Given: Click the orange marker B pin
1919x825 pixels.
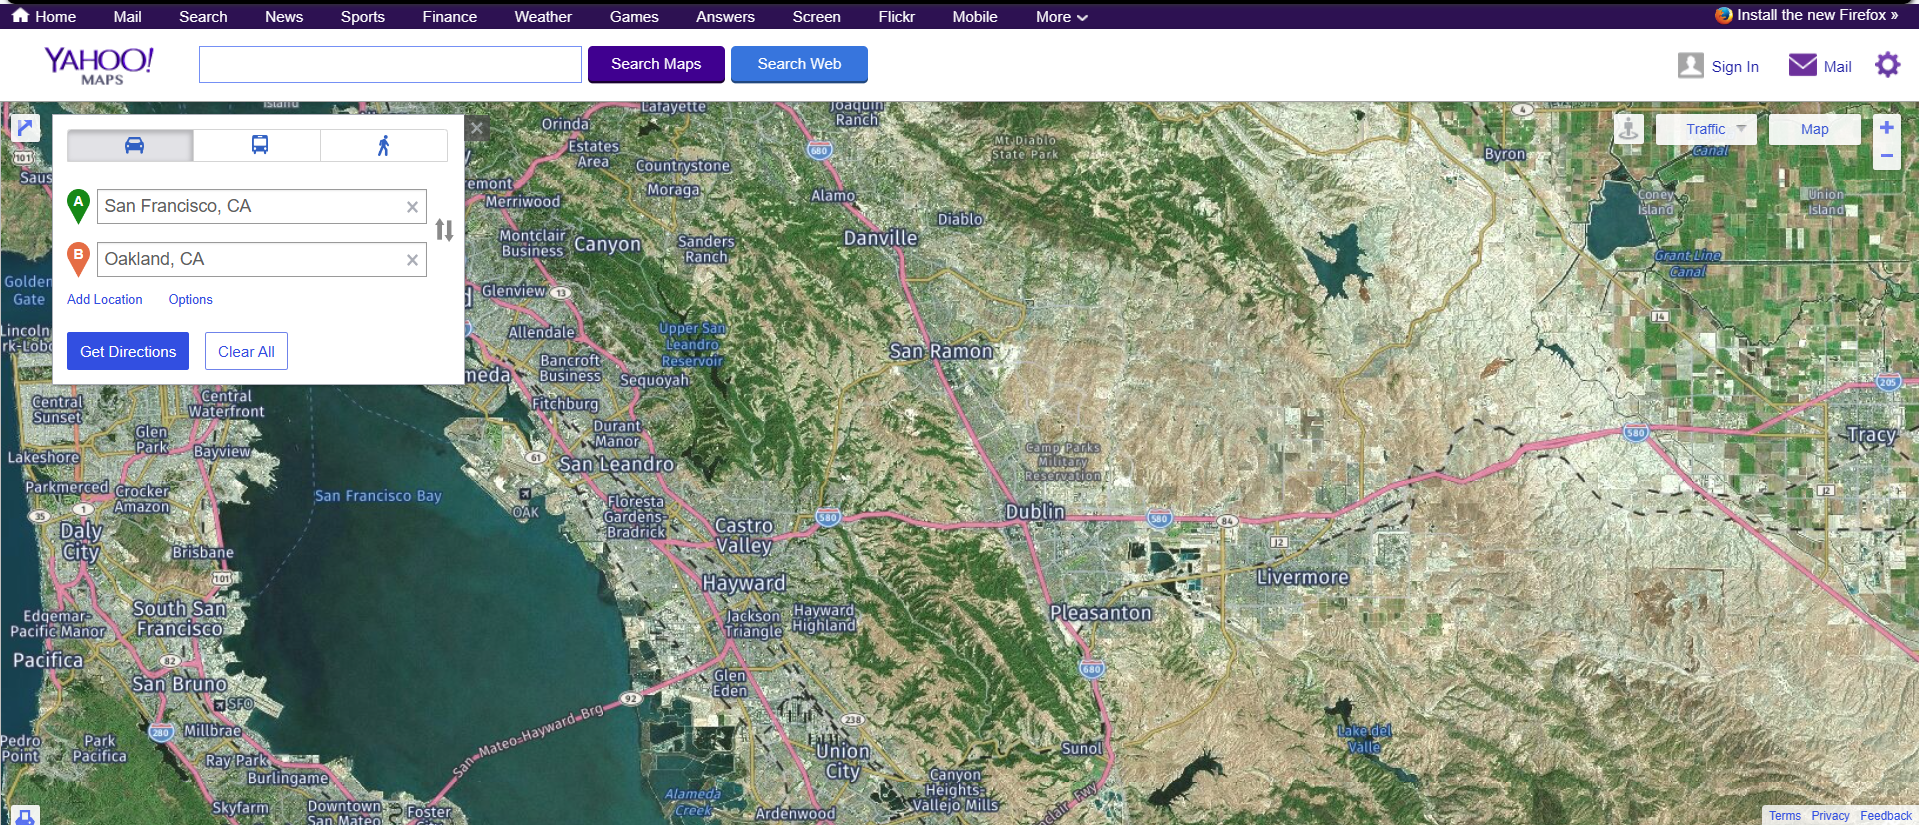Looking at the screenshot, I should (x=78, y=259).
